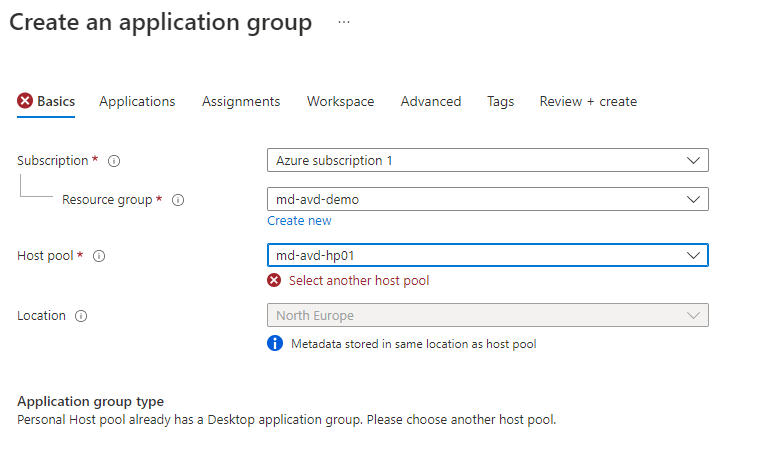This screenshot has width=775, height=467.
Task: Click the Create new resource group link
Action: tap(299, 220)
